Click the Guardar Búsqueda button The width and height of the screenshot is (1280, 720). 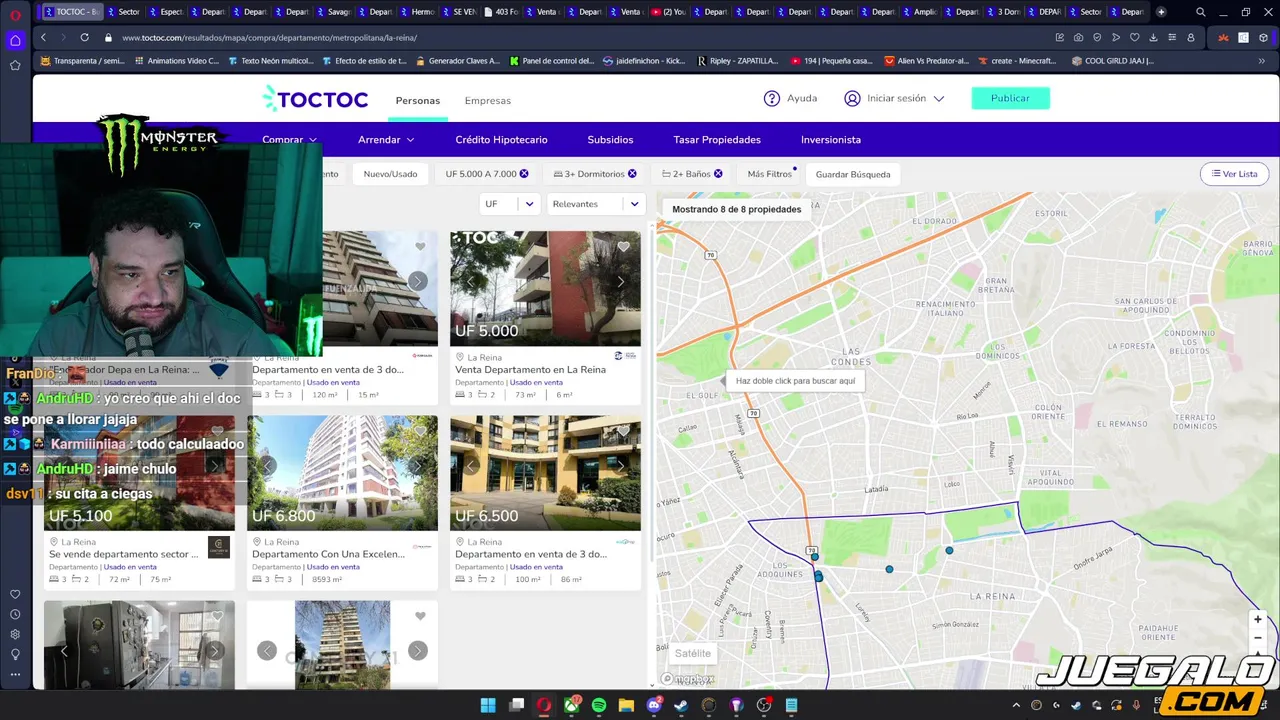tap(853, 174)
